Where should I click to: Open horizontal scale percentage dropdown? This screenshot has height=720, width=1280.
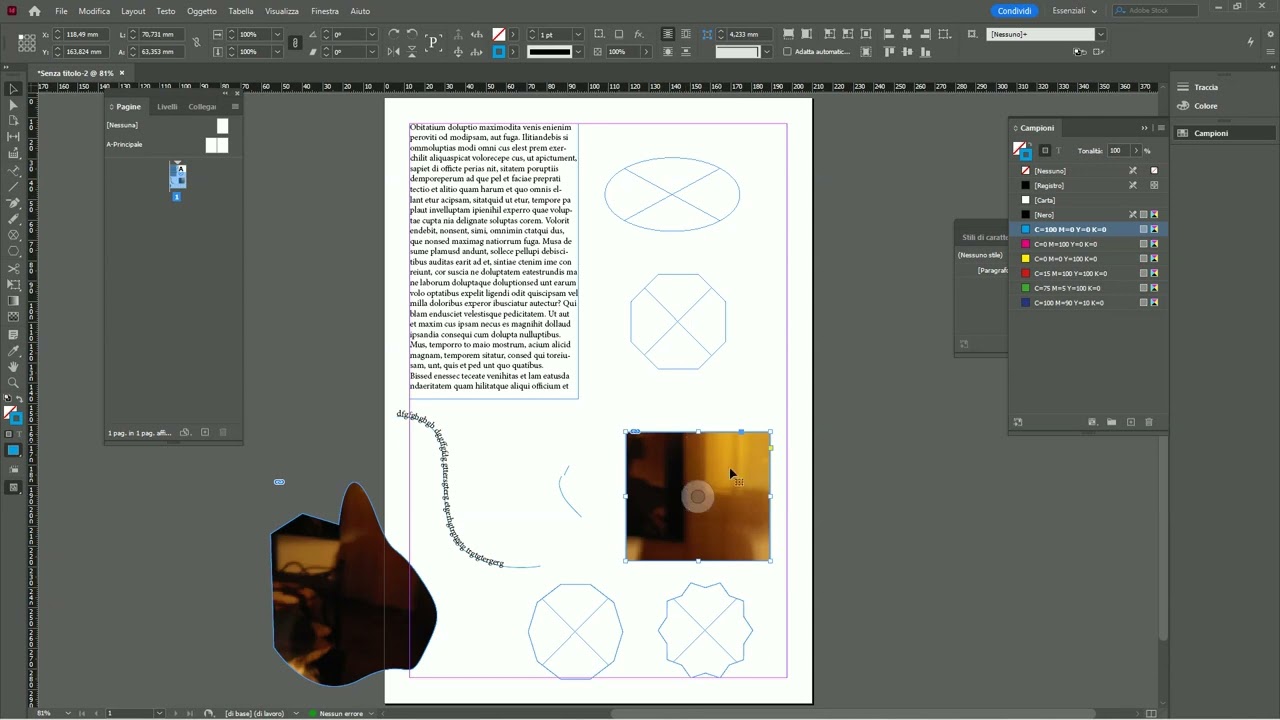point(276,34)
